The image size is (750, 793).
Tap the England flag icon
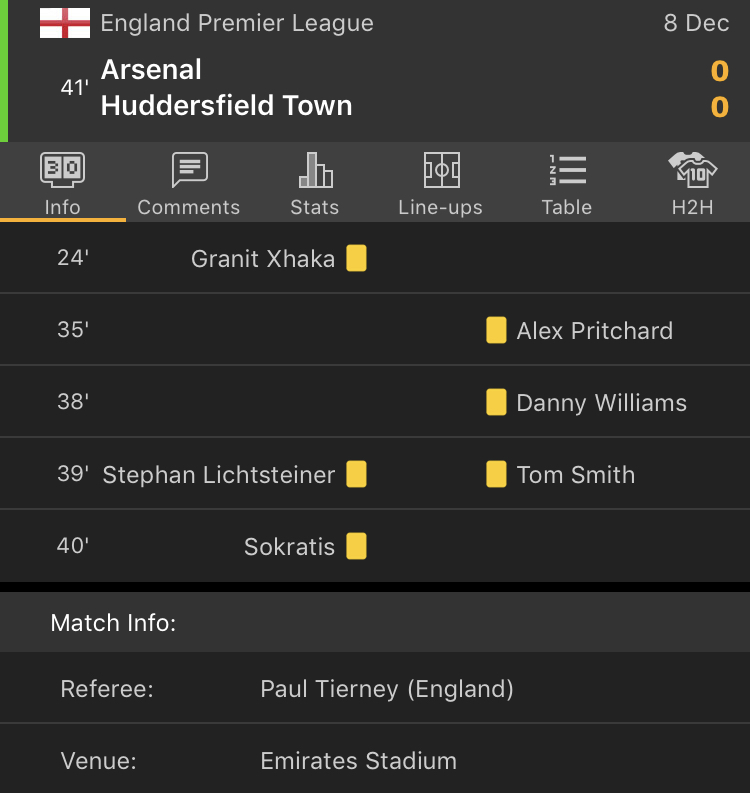click(65, 23)
